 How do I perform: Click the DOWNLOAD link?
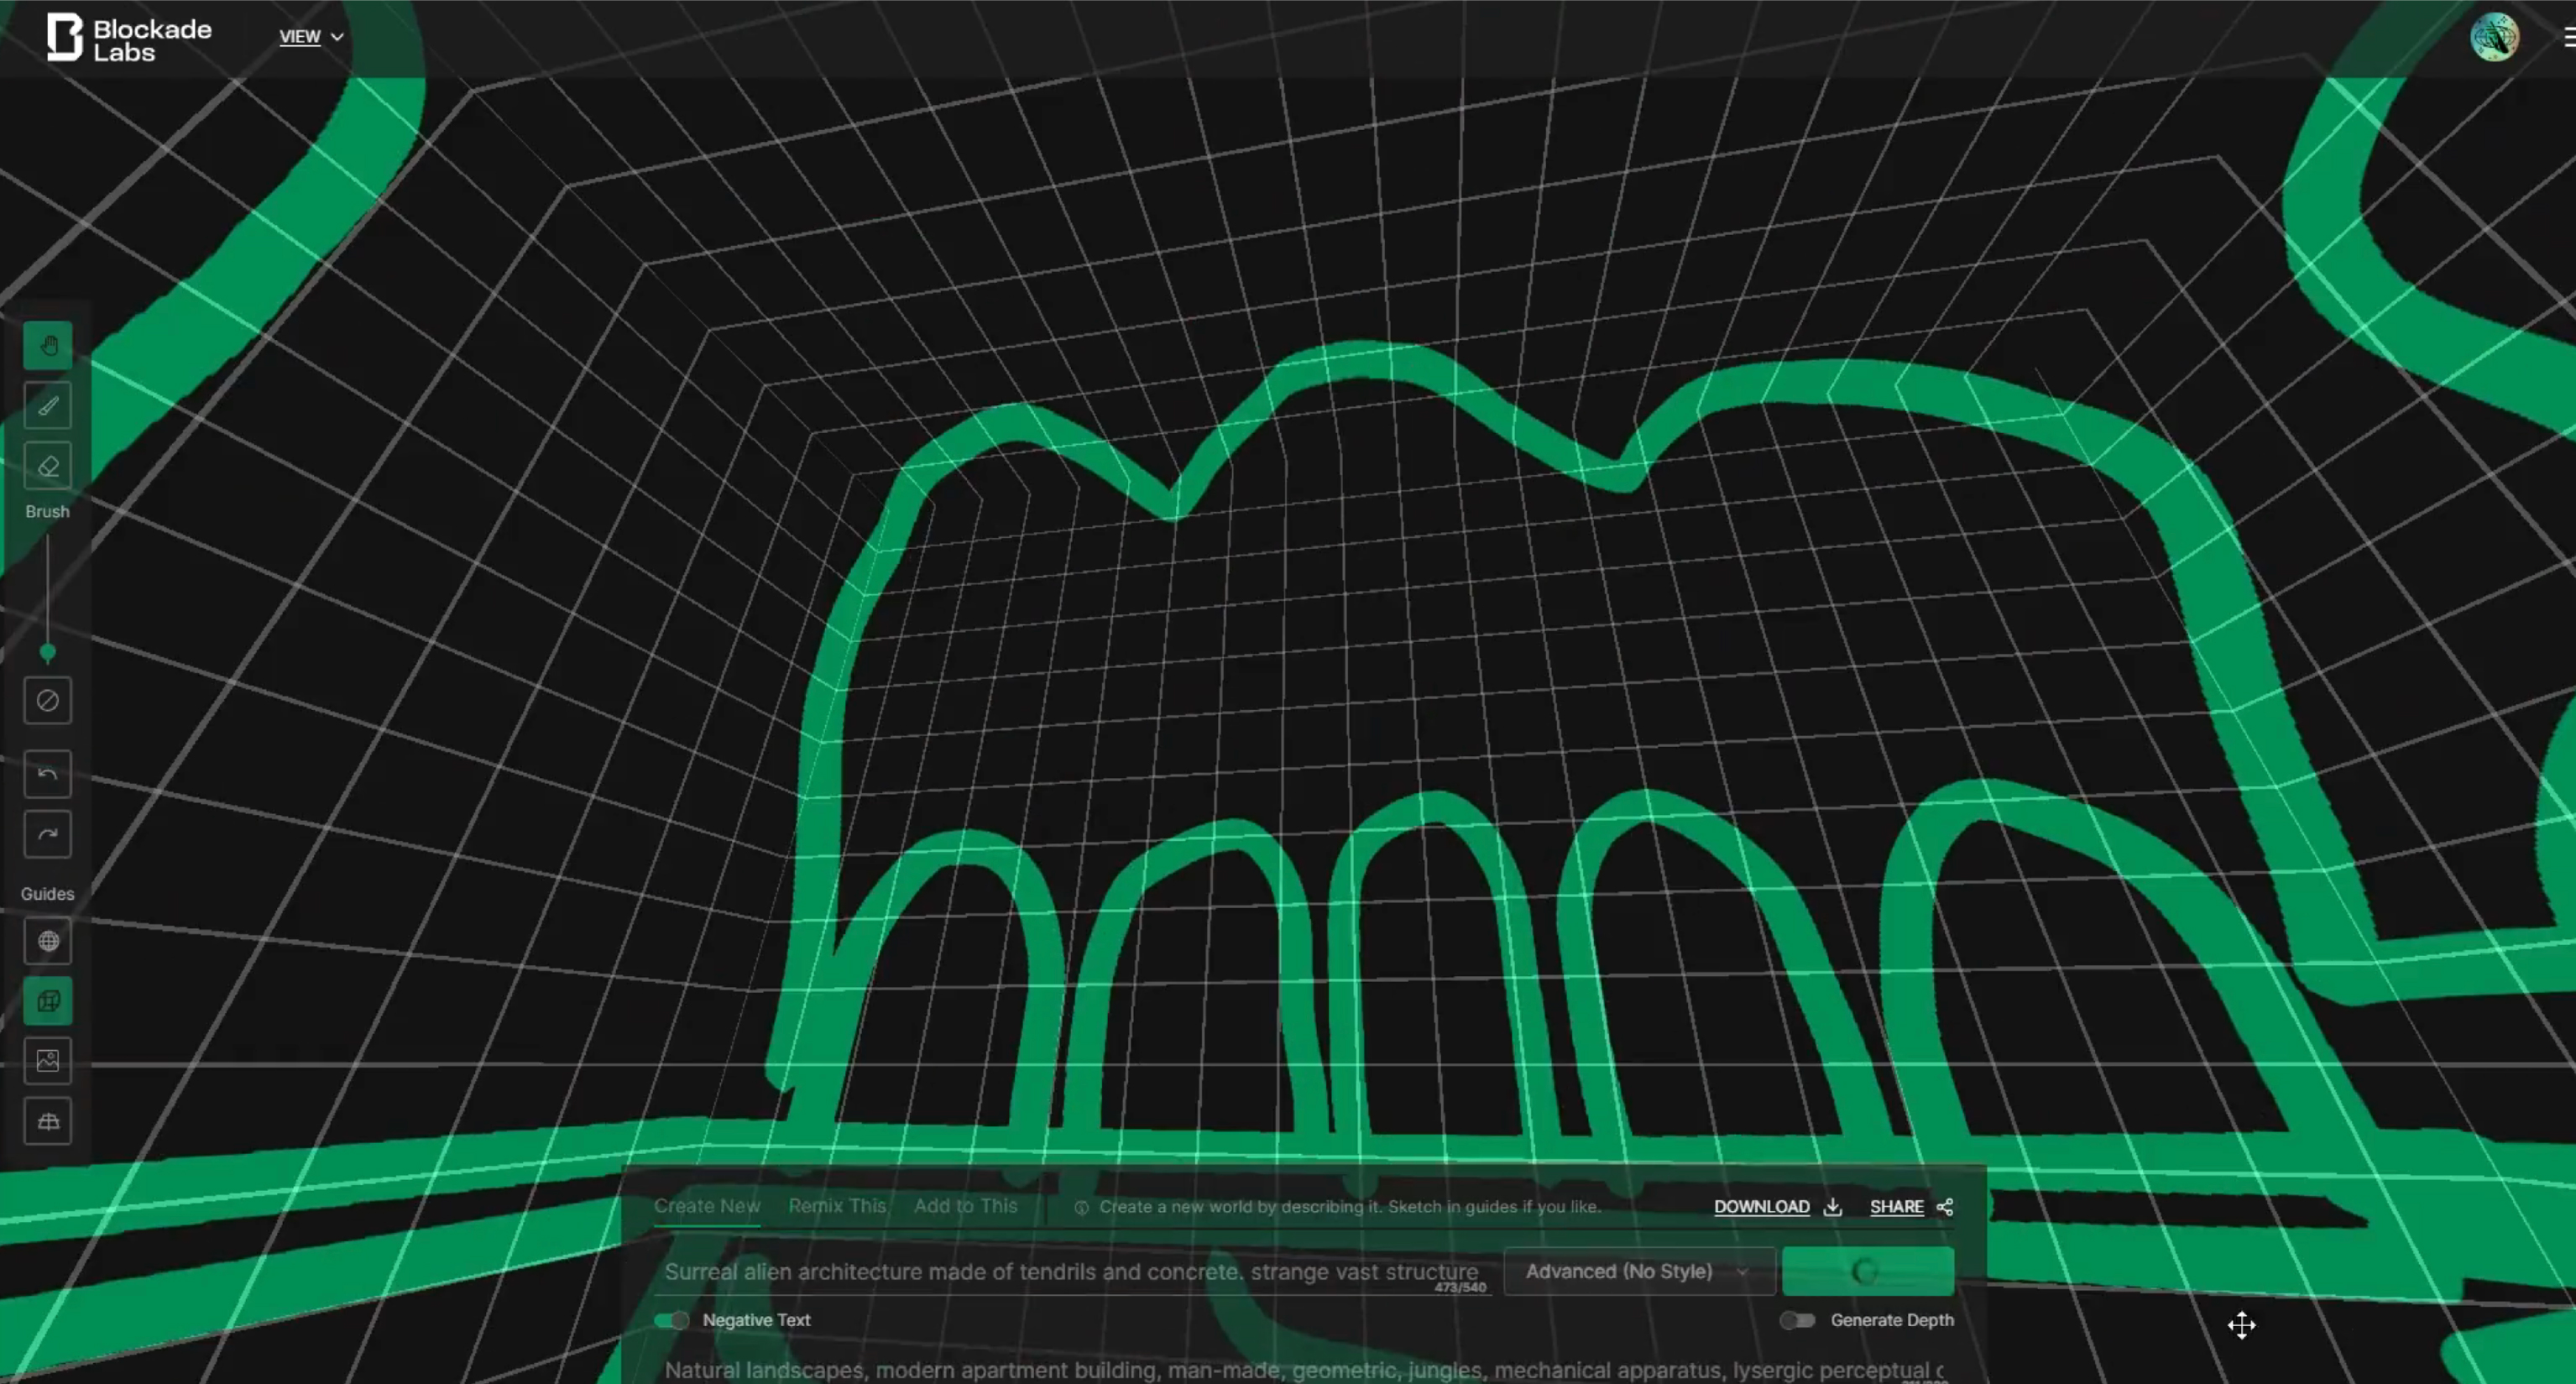[x=1761, y=1207]
